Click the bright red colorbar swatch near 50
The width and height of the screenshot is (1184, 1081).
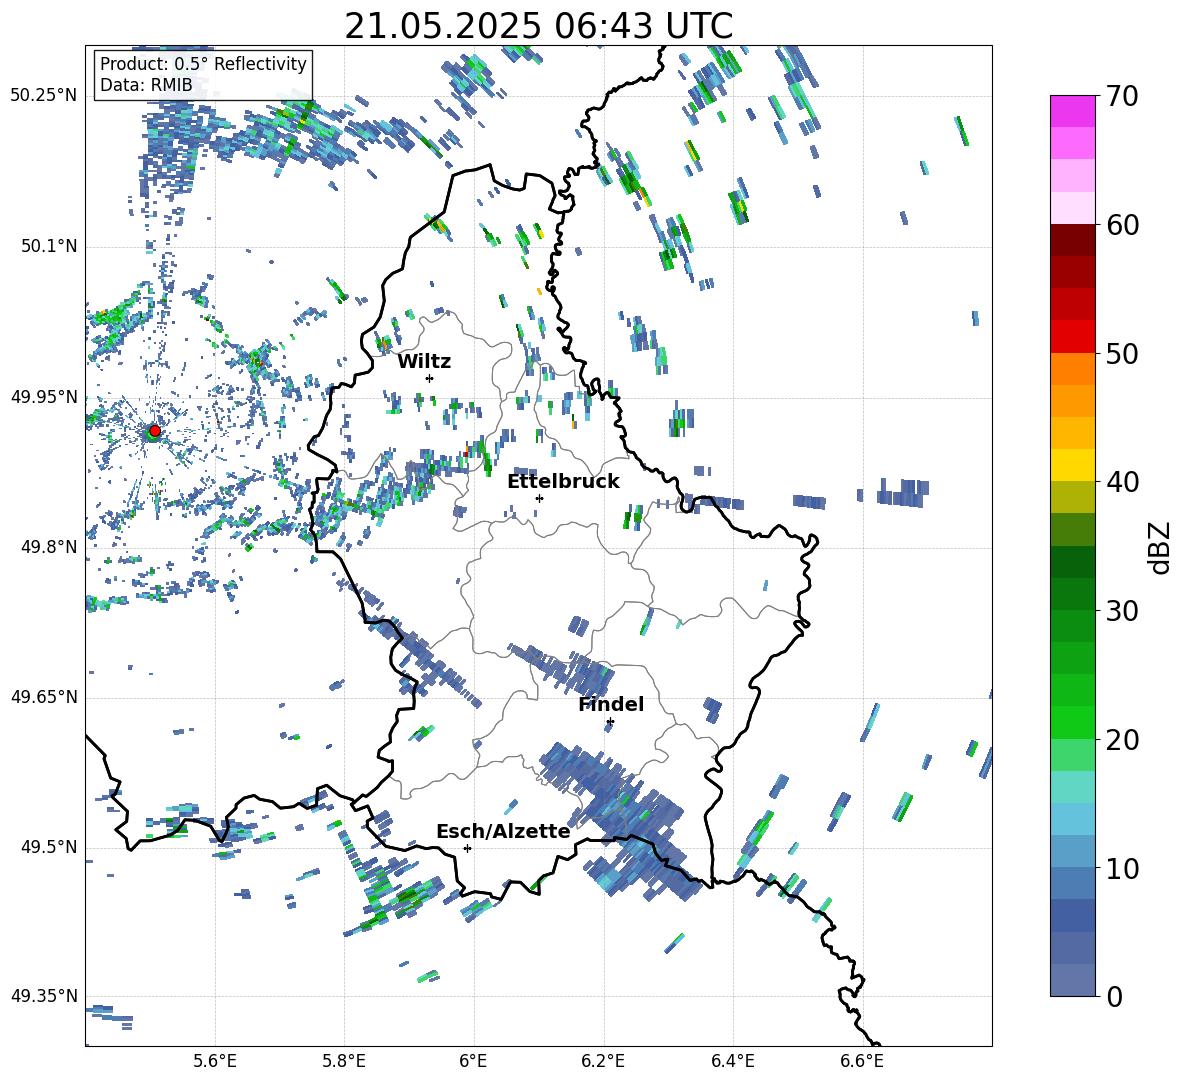[x=1073, y=337]
